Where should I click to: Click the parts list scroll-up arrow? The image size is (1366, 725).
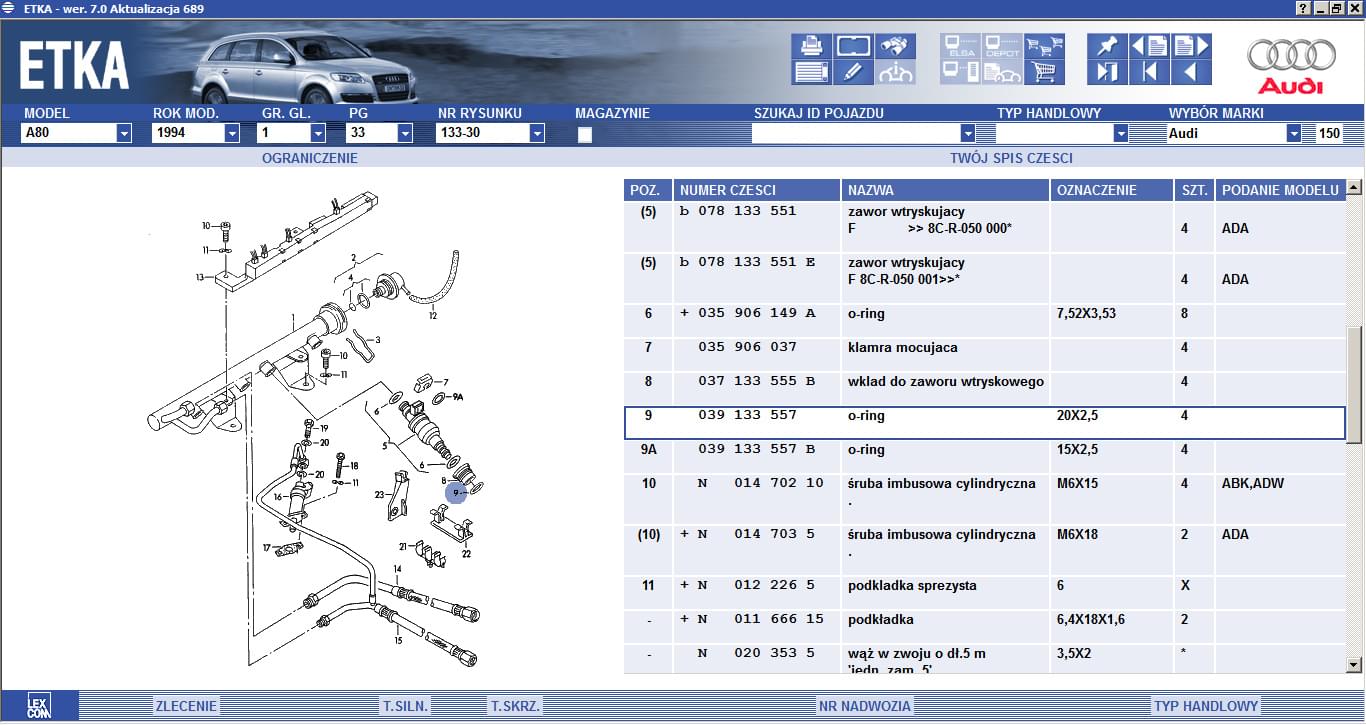(x=1354, y=187)
